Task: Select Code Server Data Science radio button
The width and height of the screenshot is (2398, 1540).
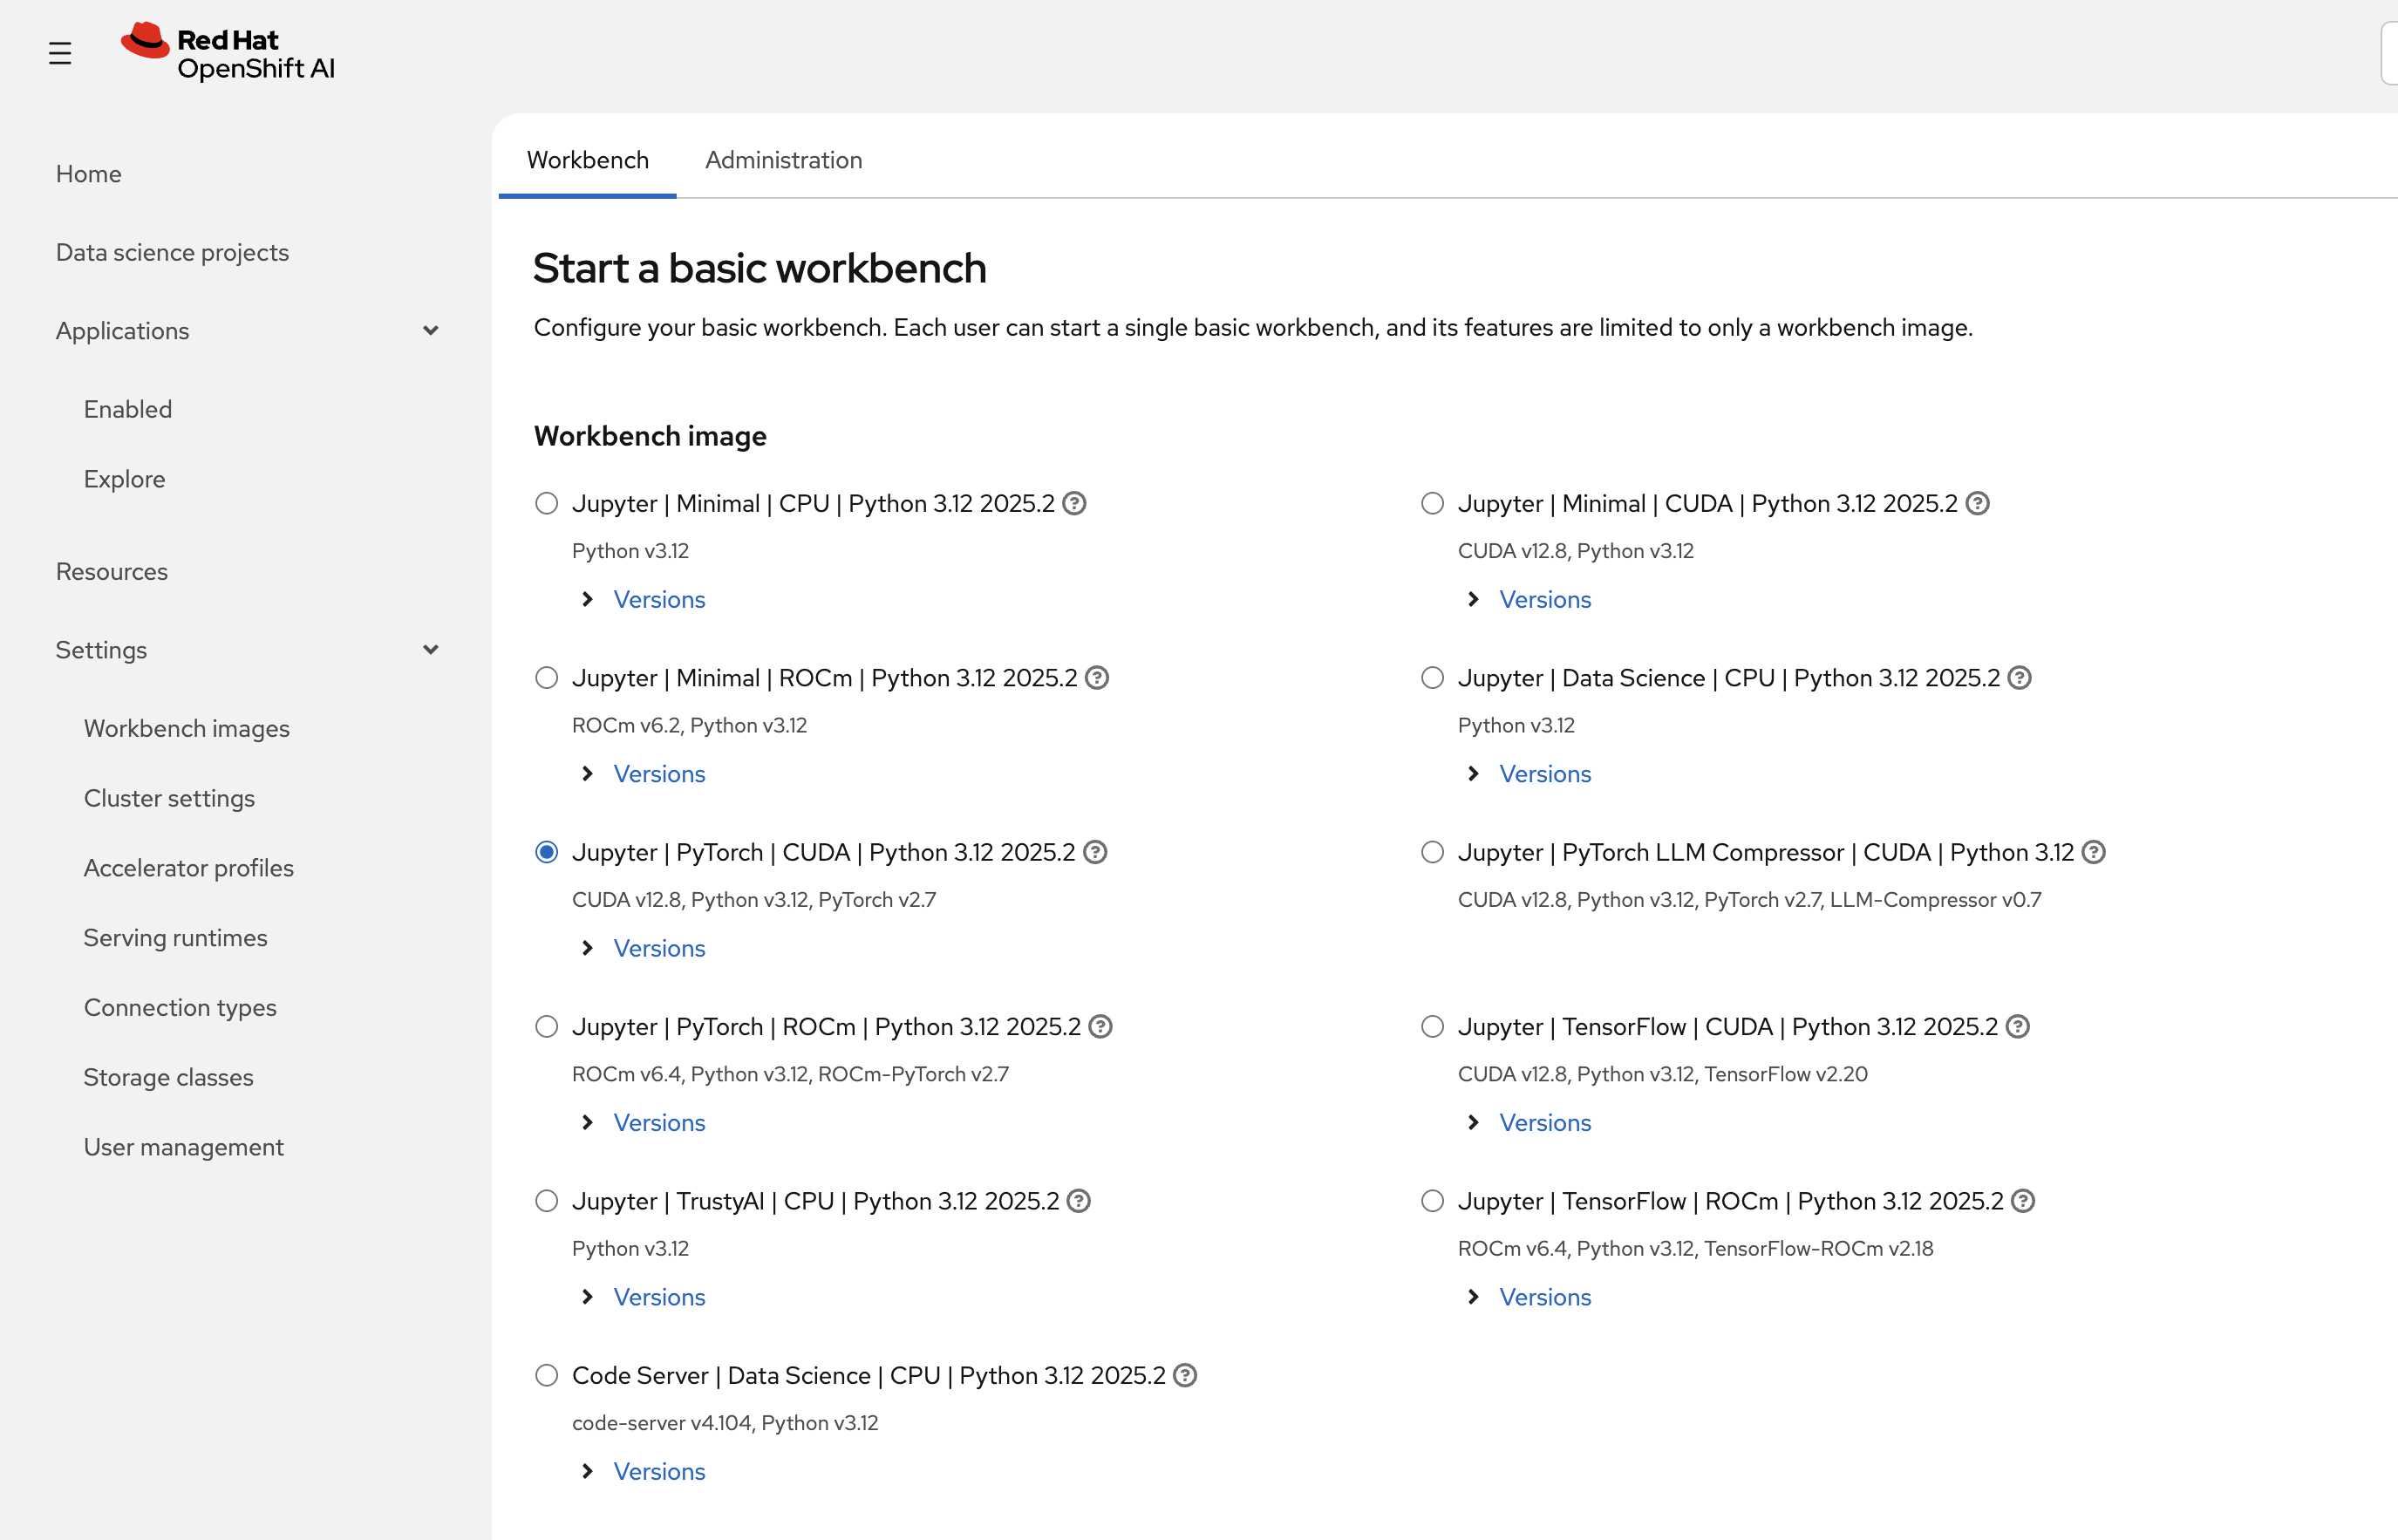Action: point(546,1375)
